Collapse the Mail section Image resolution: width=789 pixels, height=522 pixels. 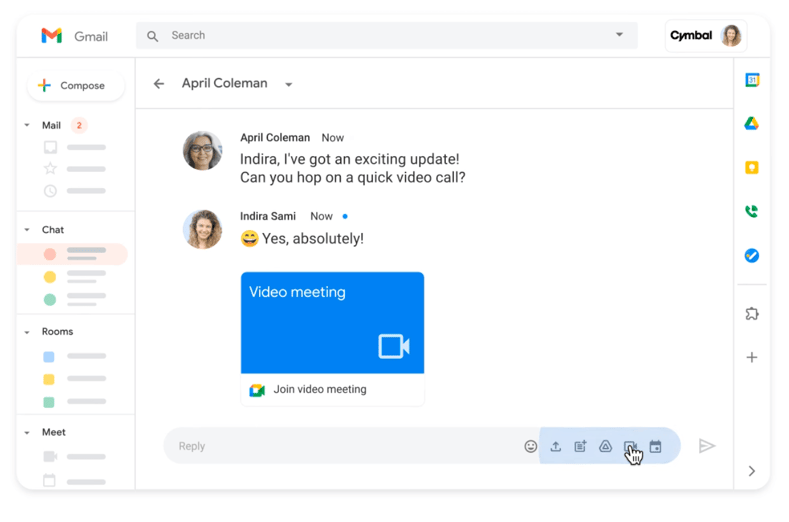27,126
